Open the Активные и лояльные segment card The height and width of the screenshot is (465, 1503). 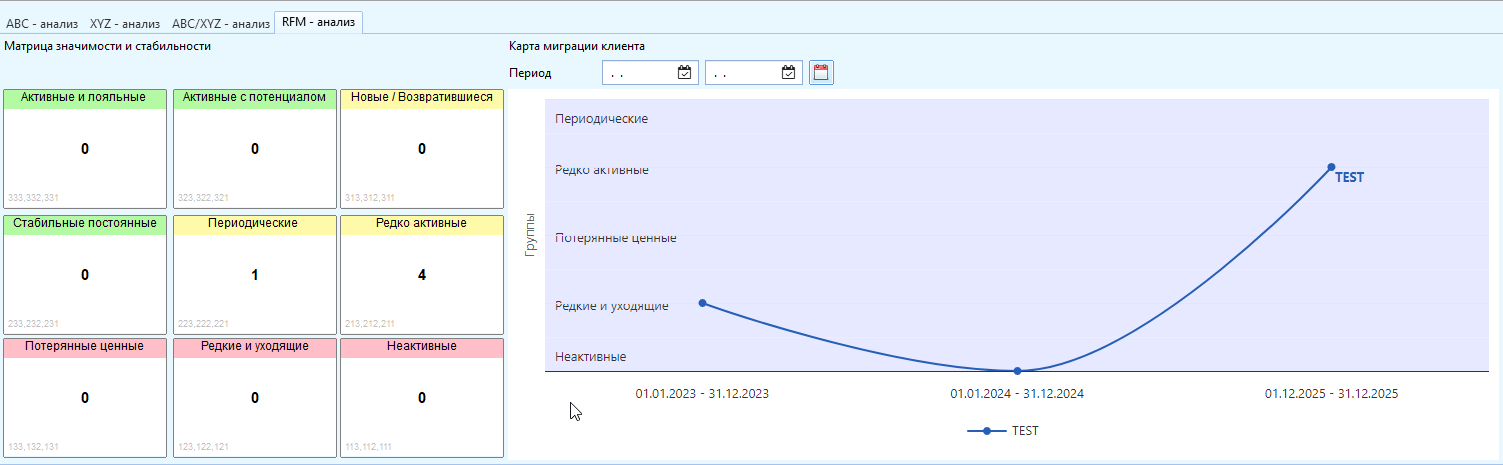click(85, 148)
